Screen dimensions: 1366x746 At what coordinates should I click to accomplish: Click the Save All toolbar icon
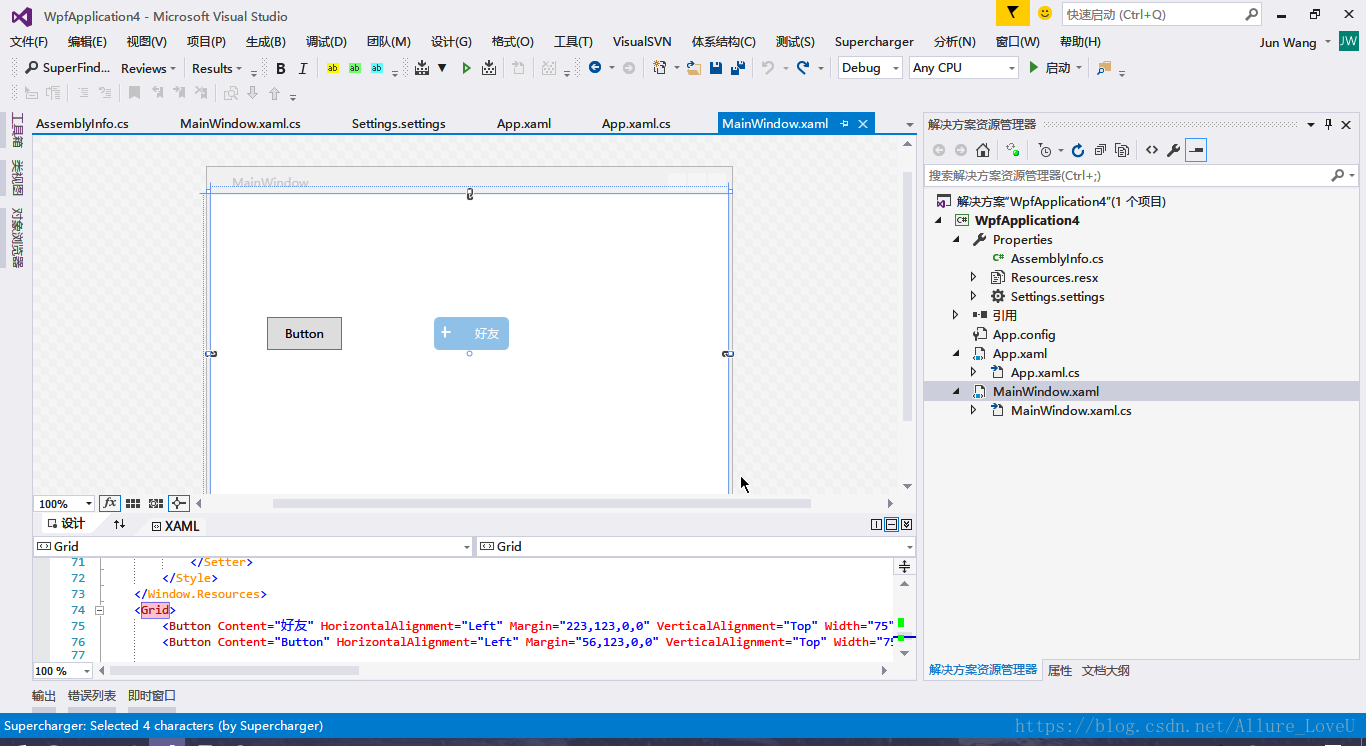[x=738, y=68]
